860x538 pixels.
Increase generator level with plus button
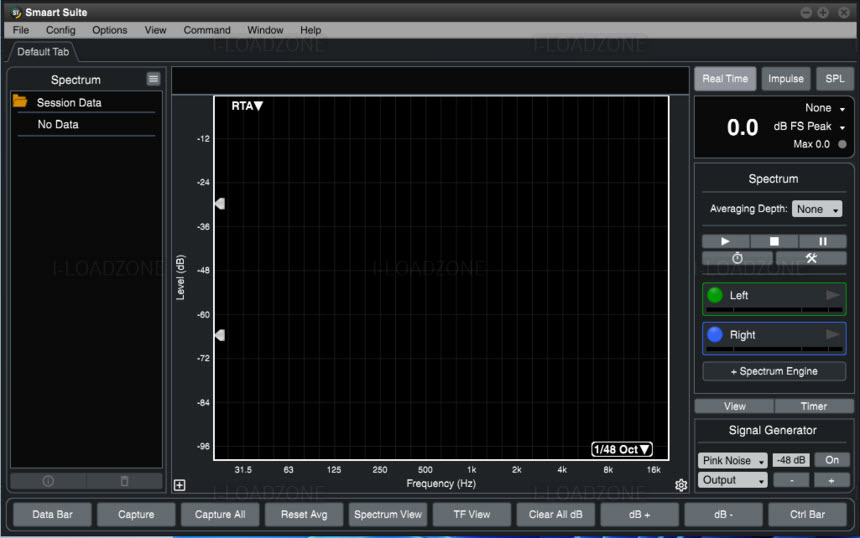pyautogui.click(x=831, y=480)
